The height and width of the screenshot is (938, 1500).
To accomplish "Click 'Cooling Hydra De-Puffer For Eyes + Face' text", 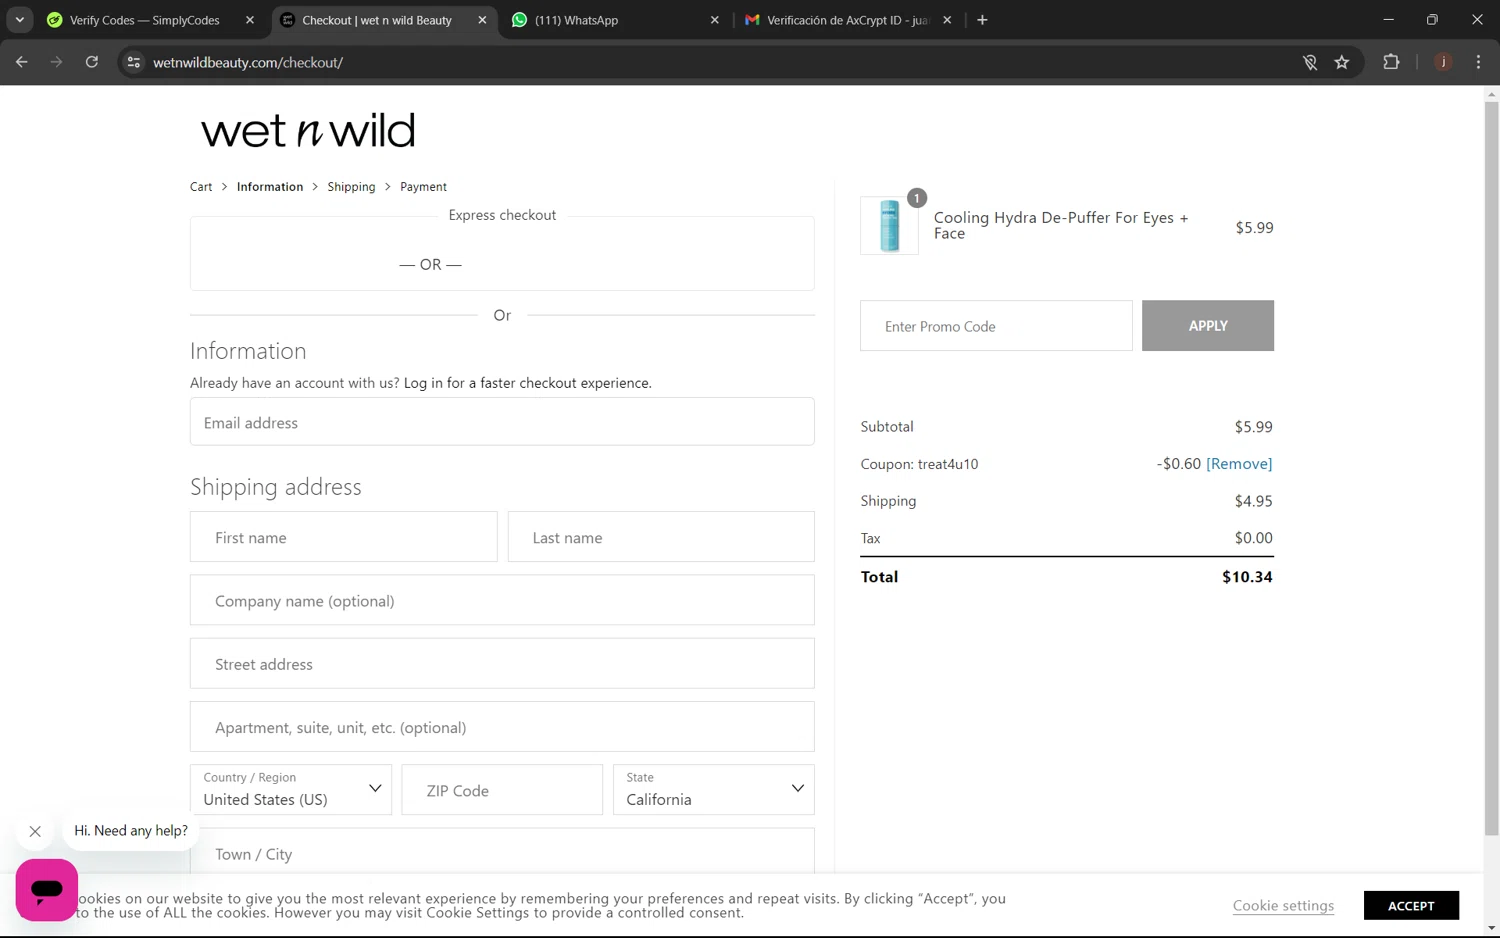I will (1061, 226).
